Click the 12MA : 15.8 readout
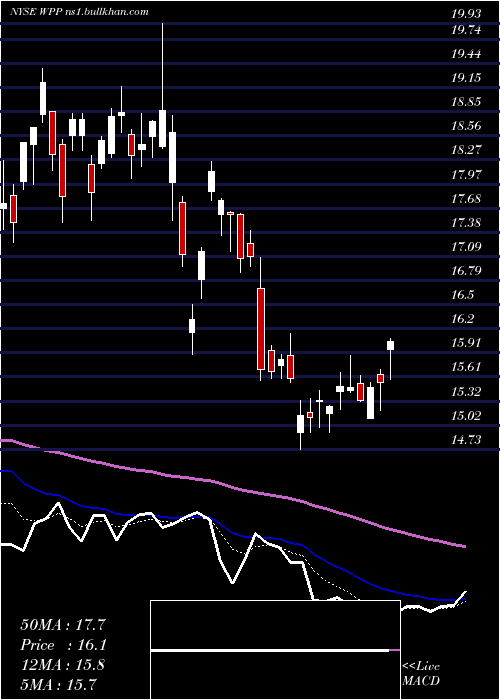500x700 pixels. (62, 665)
